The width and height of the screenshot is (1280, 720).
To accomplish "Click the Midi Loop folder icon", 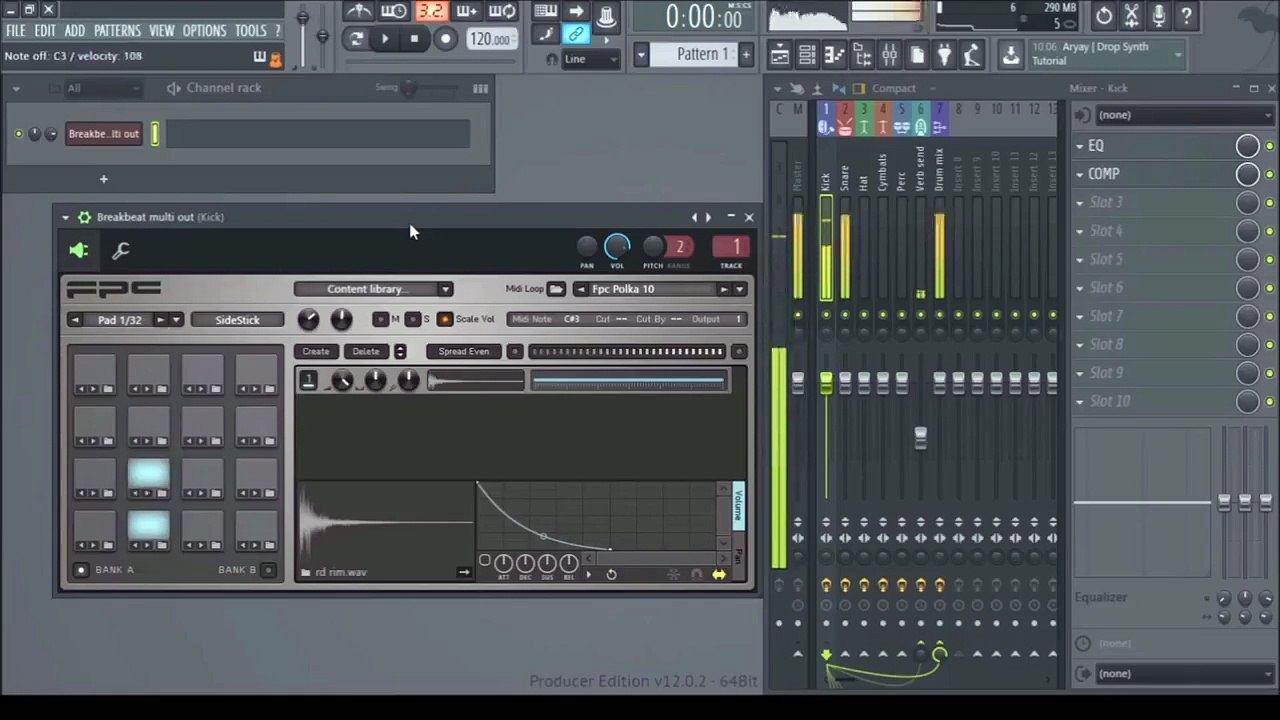I will [556, 289].
